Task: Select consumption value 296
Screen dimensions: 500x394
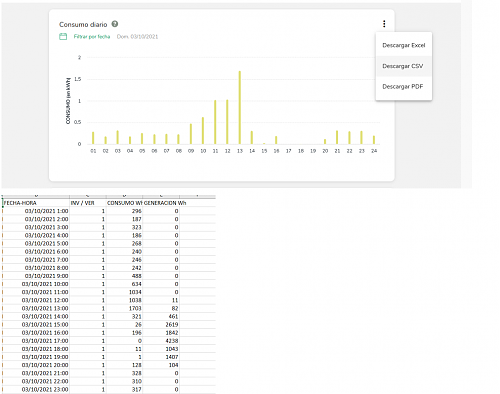Action: 124,211
